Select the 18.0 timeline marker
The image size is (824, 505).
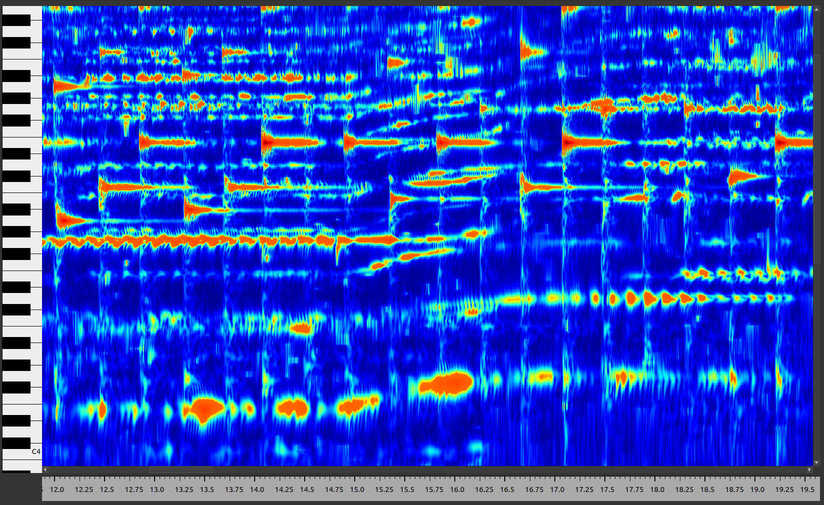click(657, 491)
